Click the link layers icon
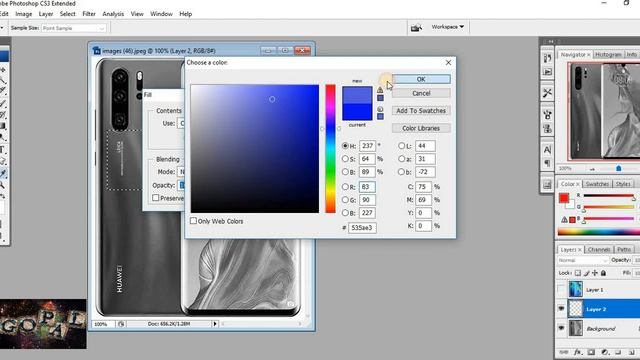Viewport: 640px width, 360px height. click(x=564, y=352)
